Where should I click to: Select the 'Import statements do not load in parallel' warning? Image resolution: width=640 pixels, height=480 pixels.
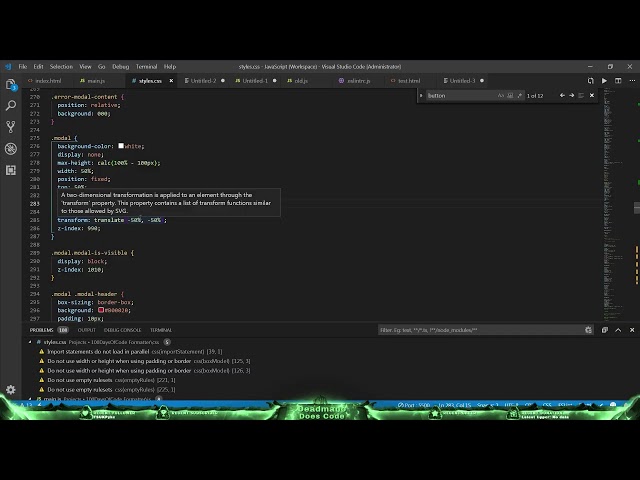click(x=135, y=351)
